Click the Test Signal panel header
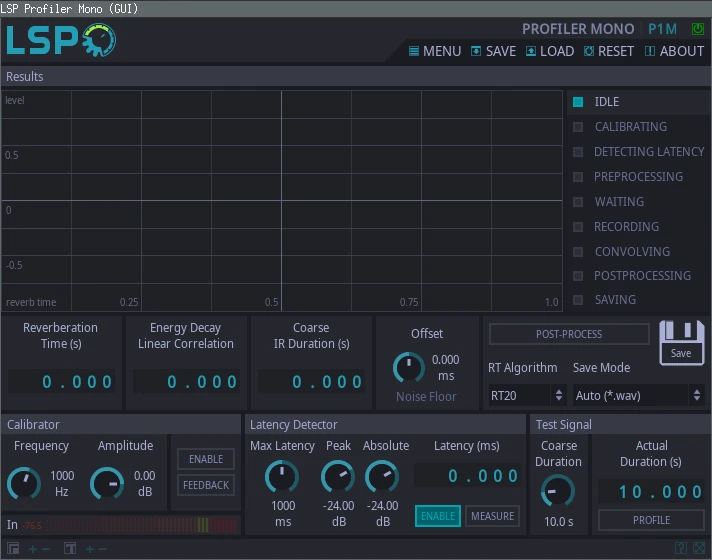Image resolution: width=712 pixels, height=560 pixels. click(620, 425)
